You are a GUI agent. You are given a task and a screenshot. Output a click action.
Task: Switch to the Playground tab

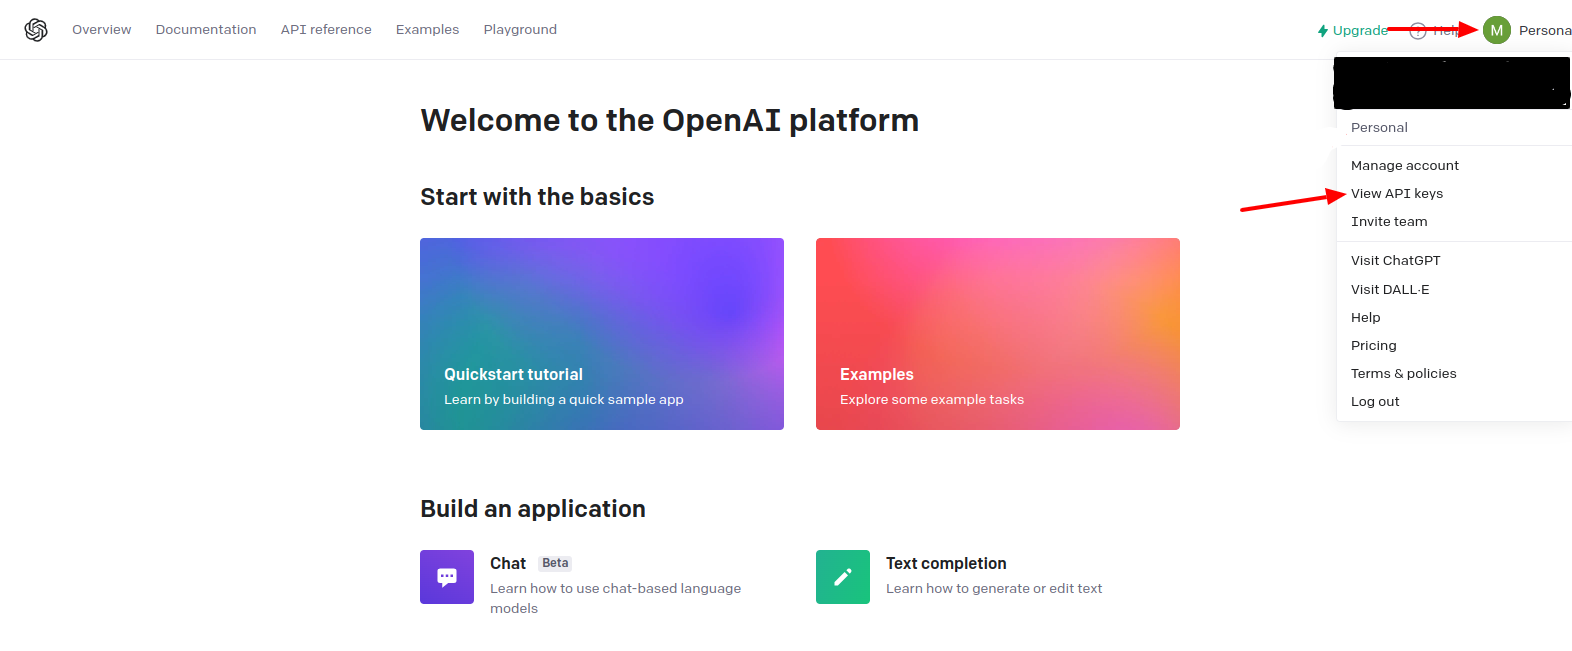click(x=520, y=30)
